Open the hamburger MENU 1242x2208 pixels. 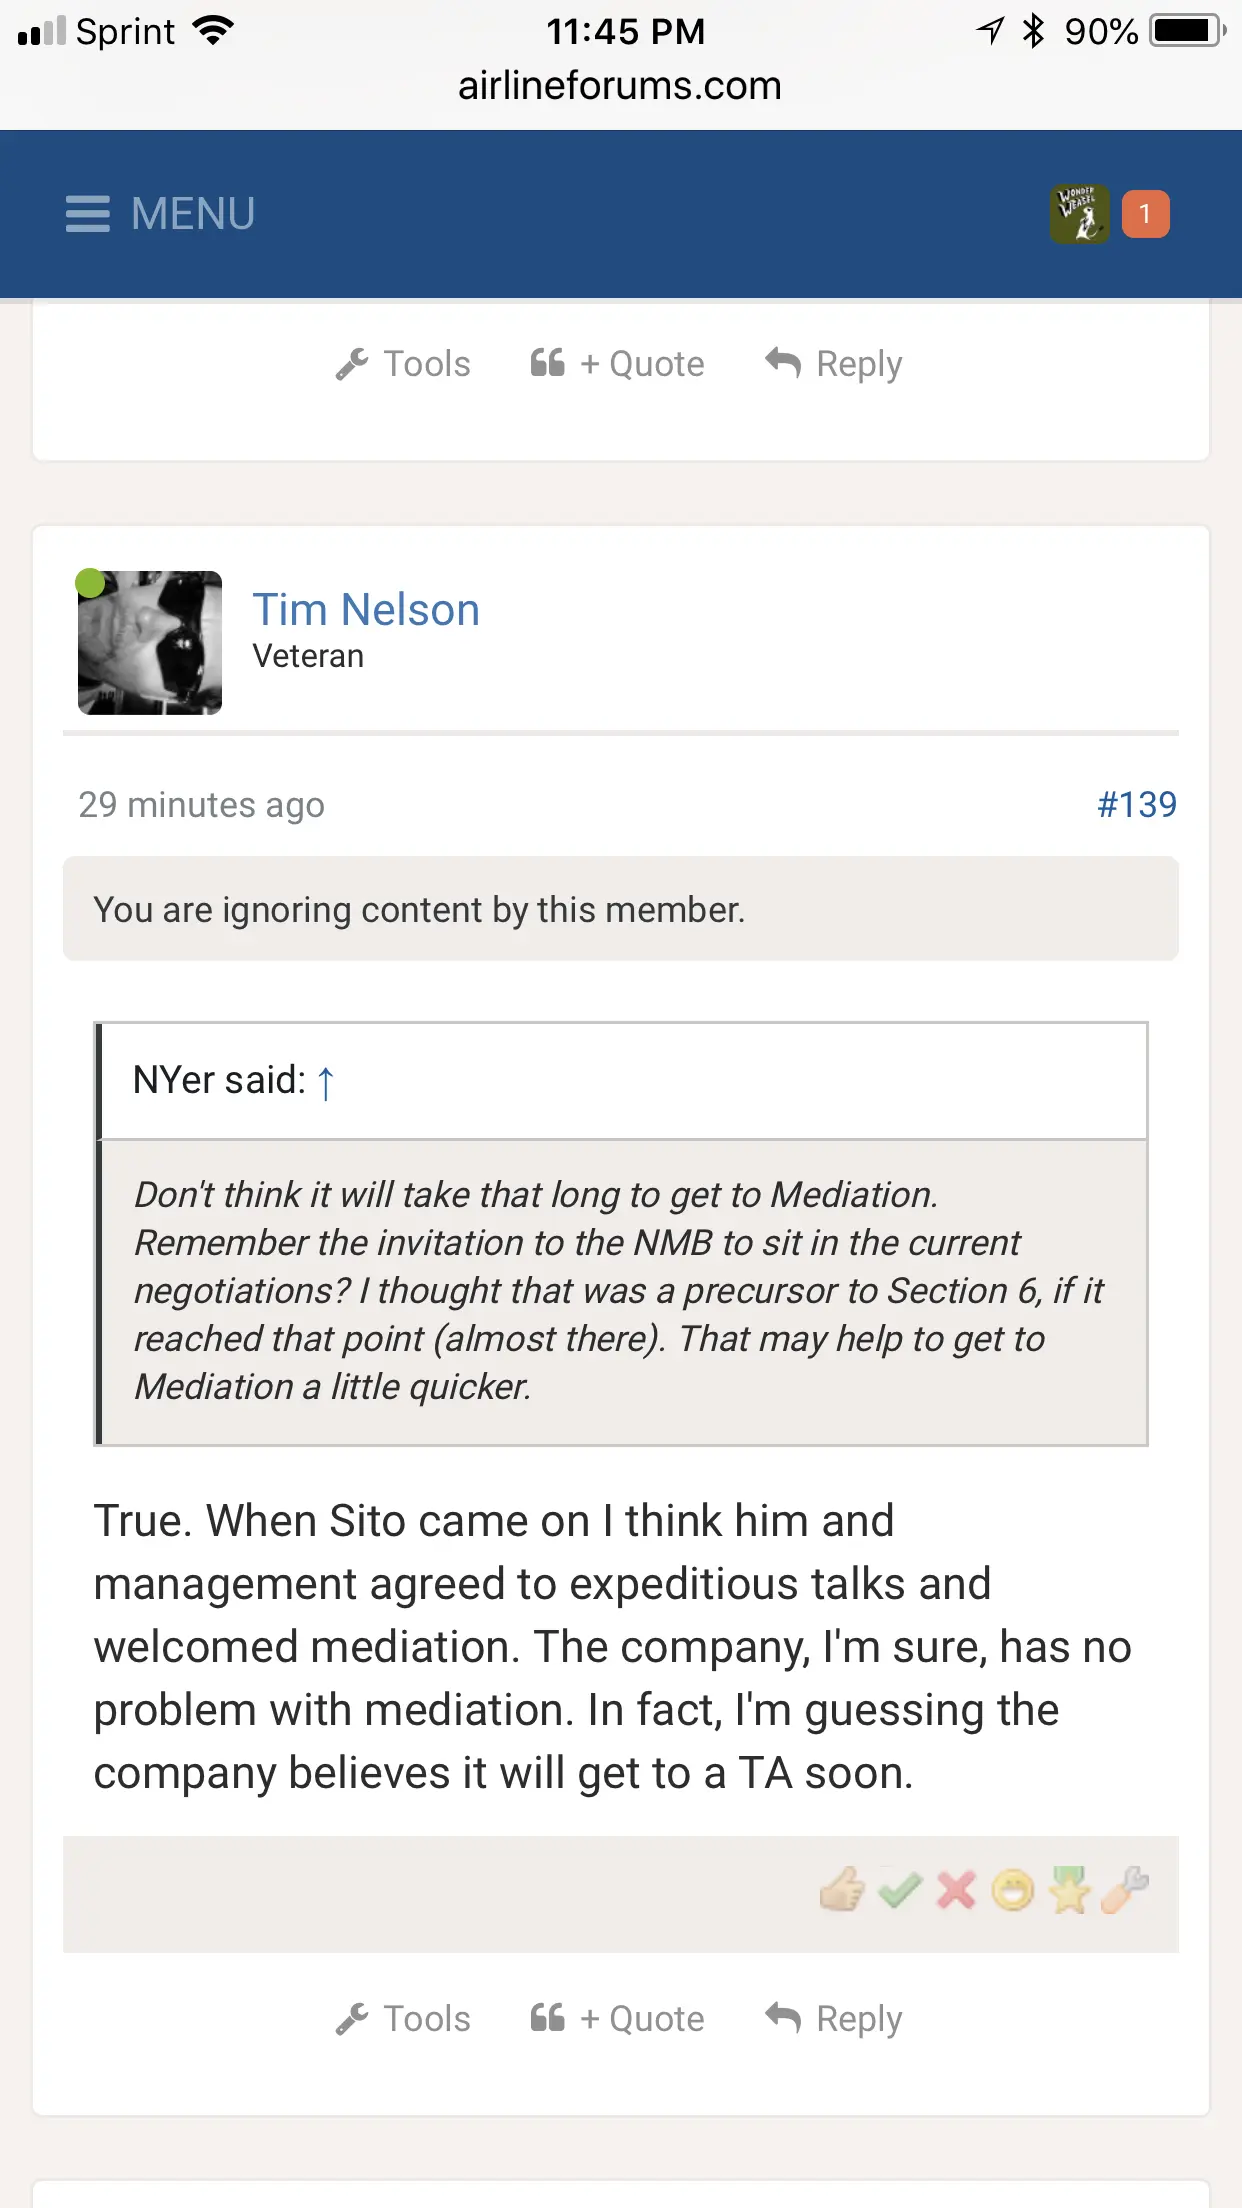[160, 214]
